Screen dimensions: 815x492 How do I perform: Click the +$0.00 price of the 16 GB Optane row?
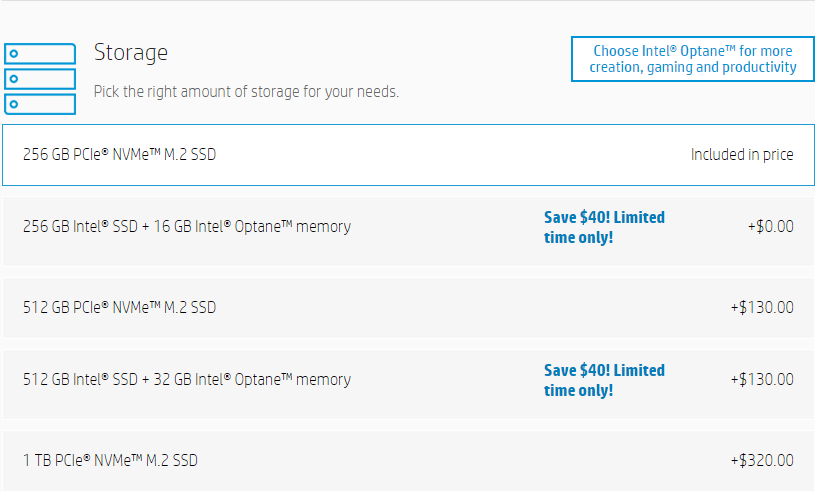[770, 227]
